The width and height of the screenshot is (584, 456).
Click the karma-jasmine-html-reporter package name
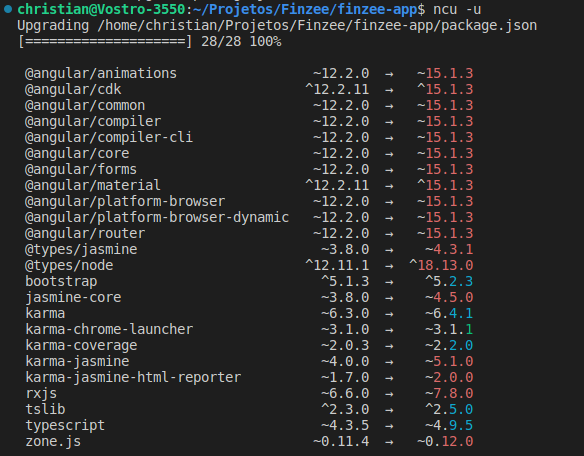point(133,378)
